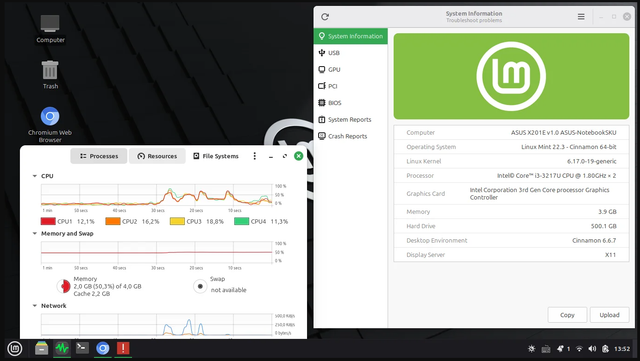Switch to the Resources tab in System Monitor
The image size is (640, 361).
[x=157, y=156]
